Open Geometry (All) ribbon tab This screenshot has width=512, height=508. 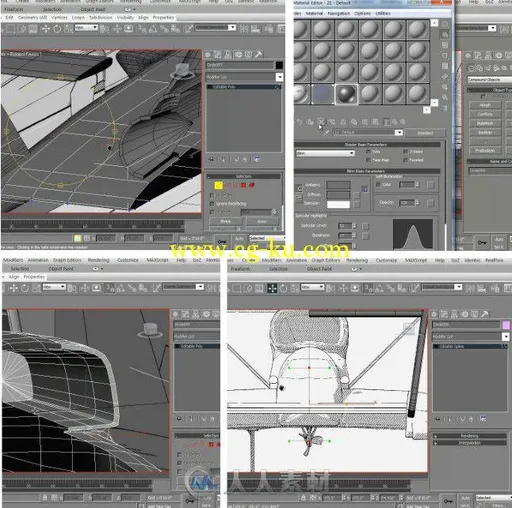click(x=32, y=17)
